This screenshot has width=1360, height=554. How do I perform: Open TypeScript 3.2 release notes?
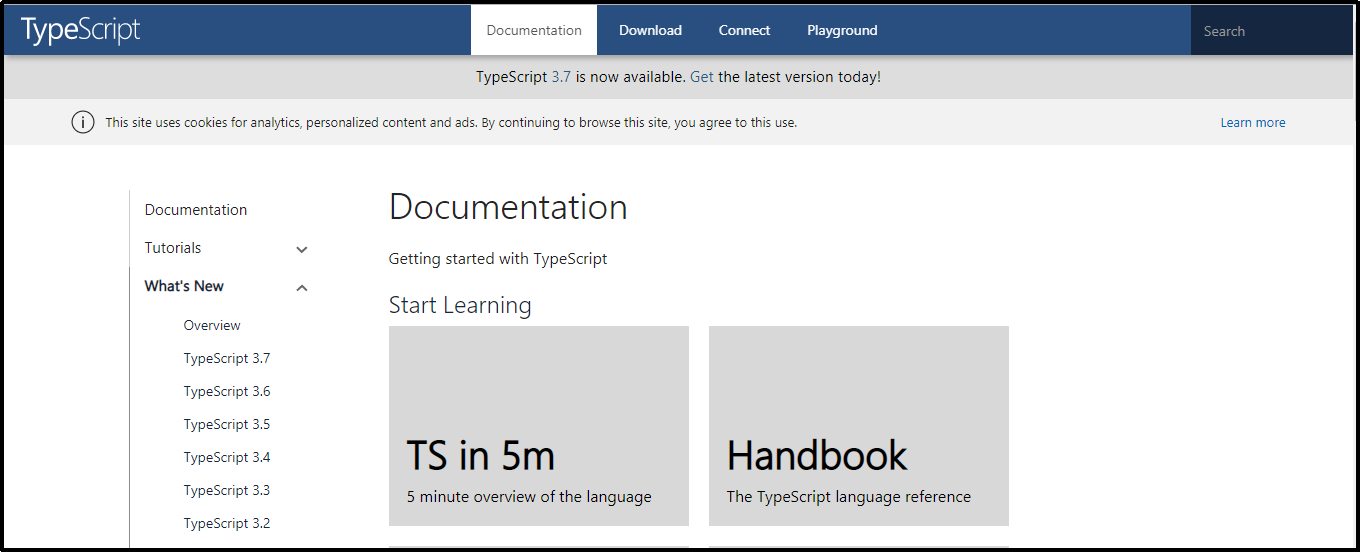227,523
